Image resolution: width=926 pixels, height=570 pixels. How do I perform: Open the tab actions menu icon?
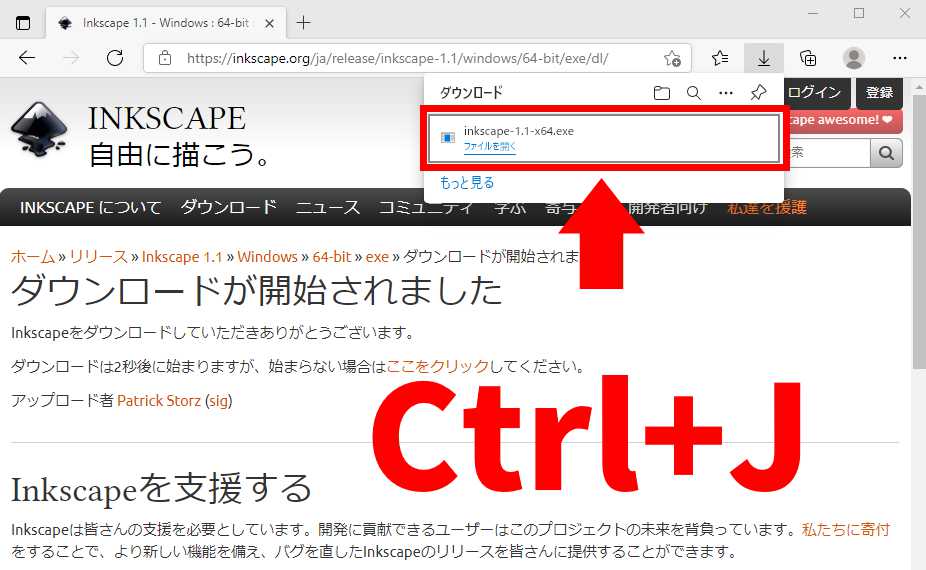(22, 23)
